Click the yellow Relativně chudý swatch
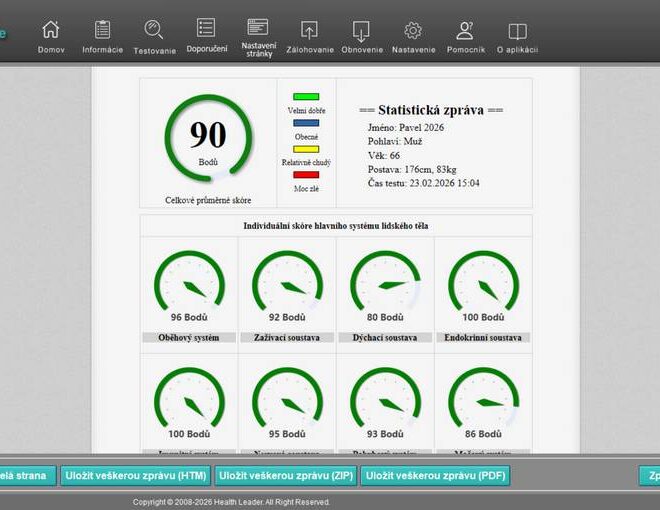Image resolution: width=660 pixels, height=510 pixels. (x=306, y=149)
